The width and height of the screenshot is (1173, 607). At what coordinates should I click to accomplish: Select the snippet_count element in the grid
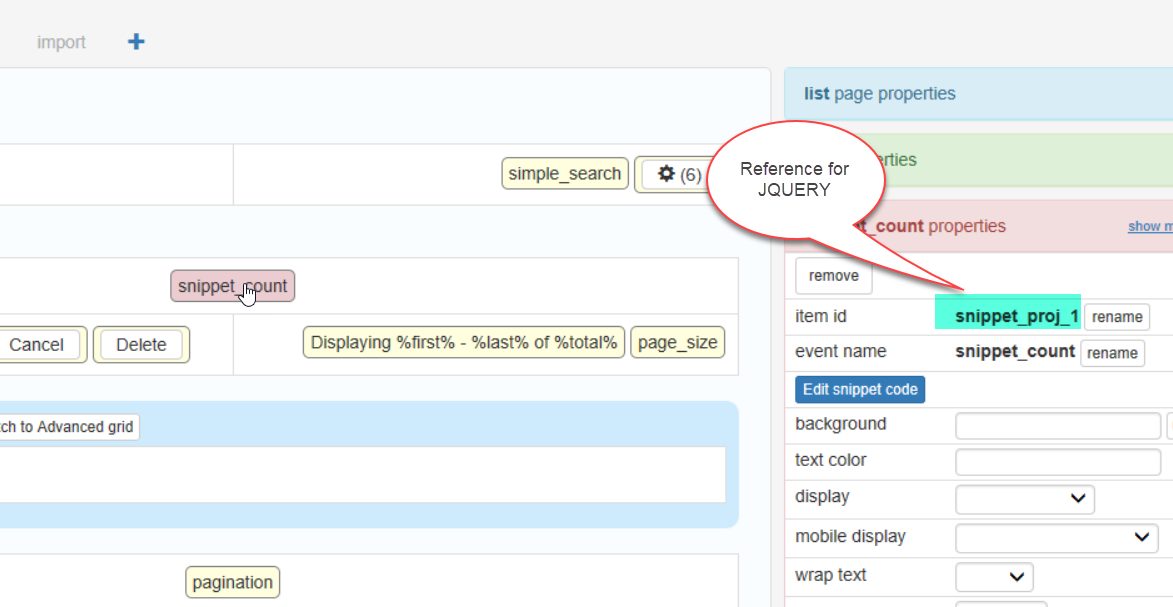pyautogui.click(x=232, y=286)
